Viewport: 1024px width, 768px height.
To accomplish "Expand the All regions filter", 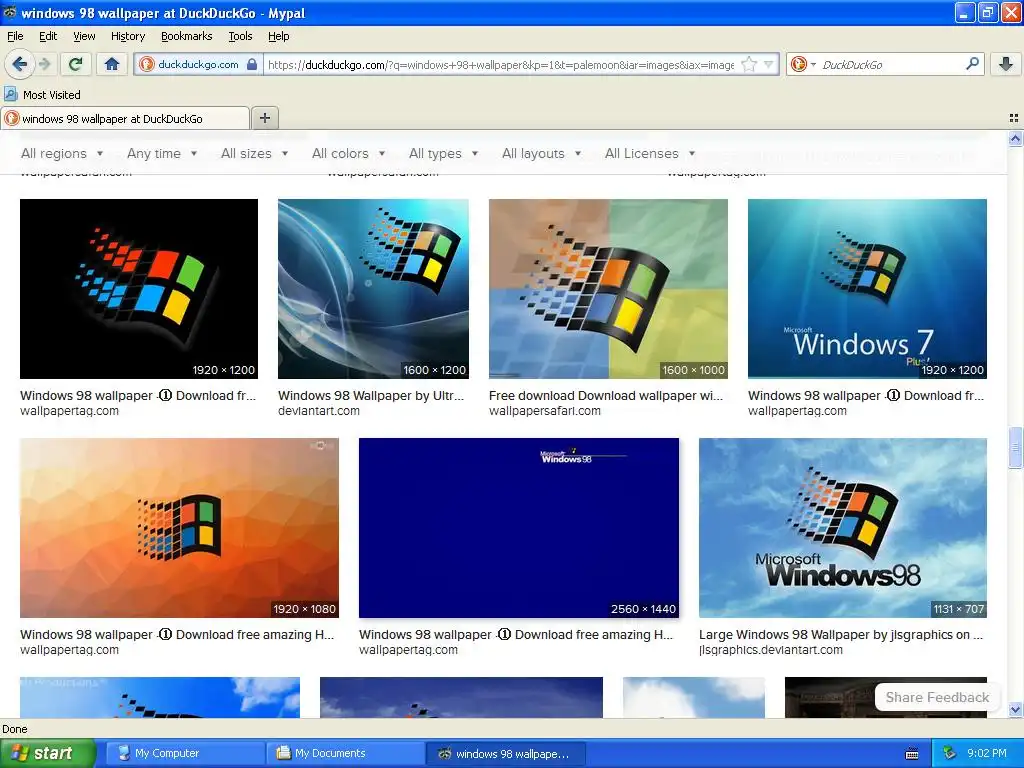I will 62,153.
